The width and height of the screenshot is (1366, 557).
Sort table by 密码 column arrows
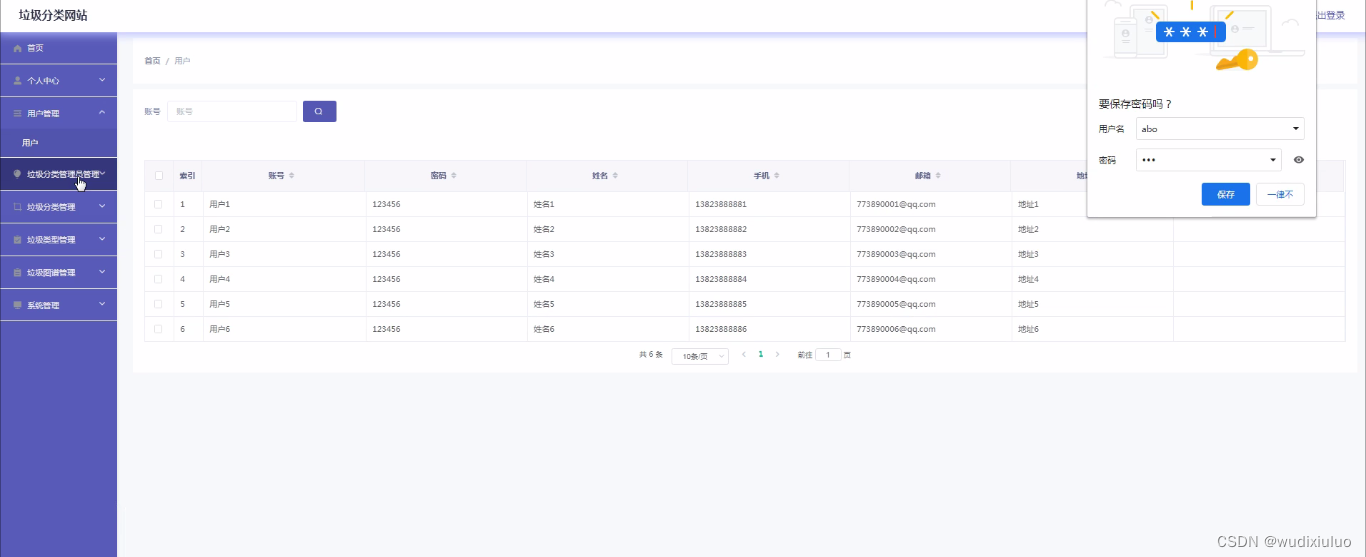[453, 176]
